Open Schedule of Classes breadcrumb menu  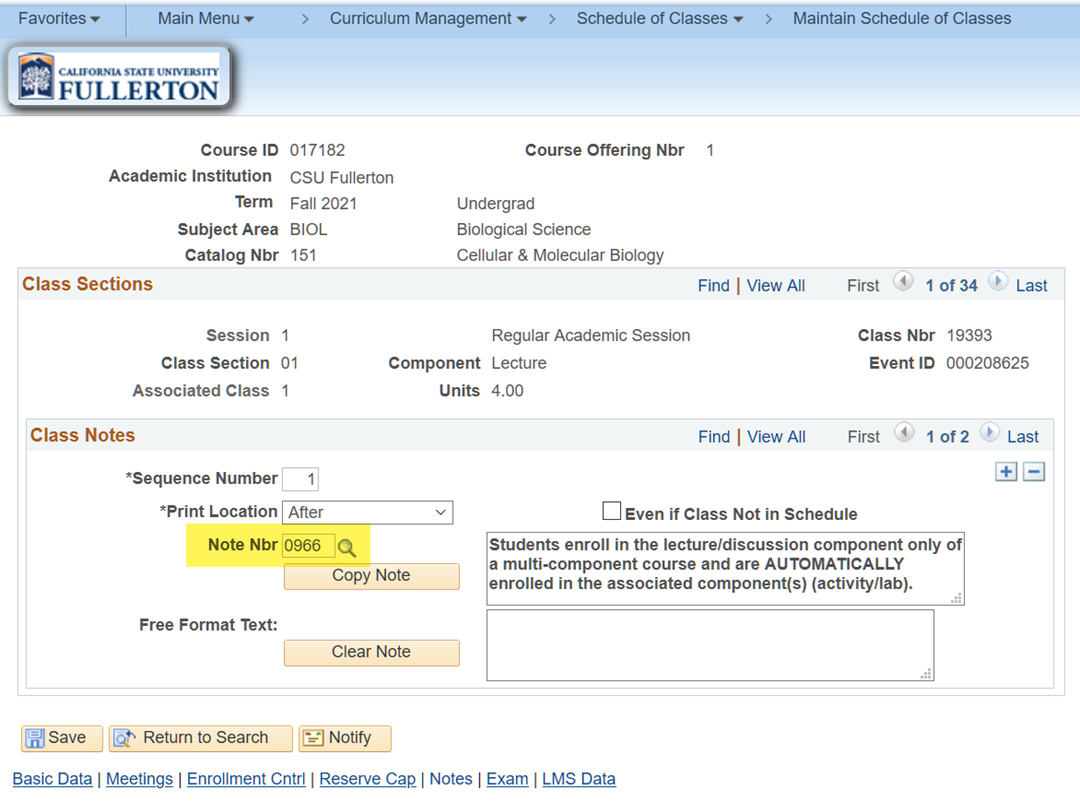[x=660, y=19]
